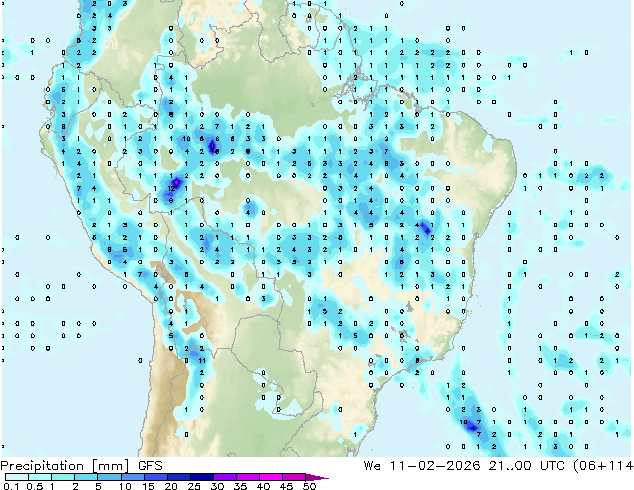Click the over-50 arrow at legend end

pos(317,477)
